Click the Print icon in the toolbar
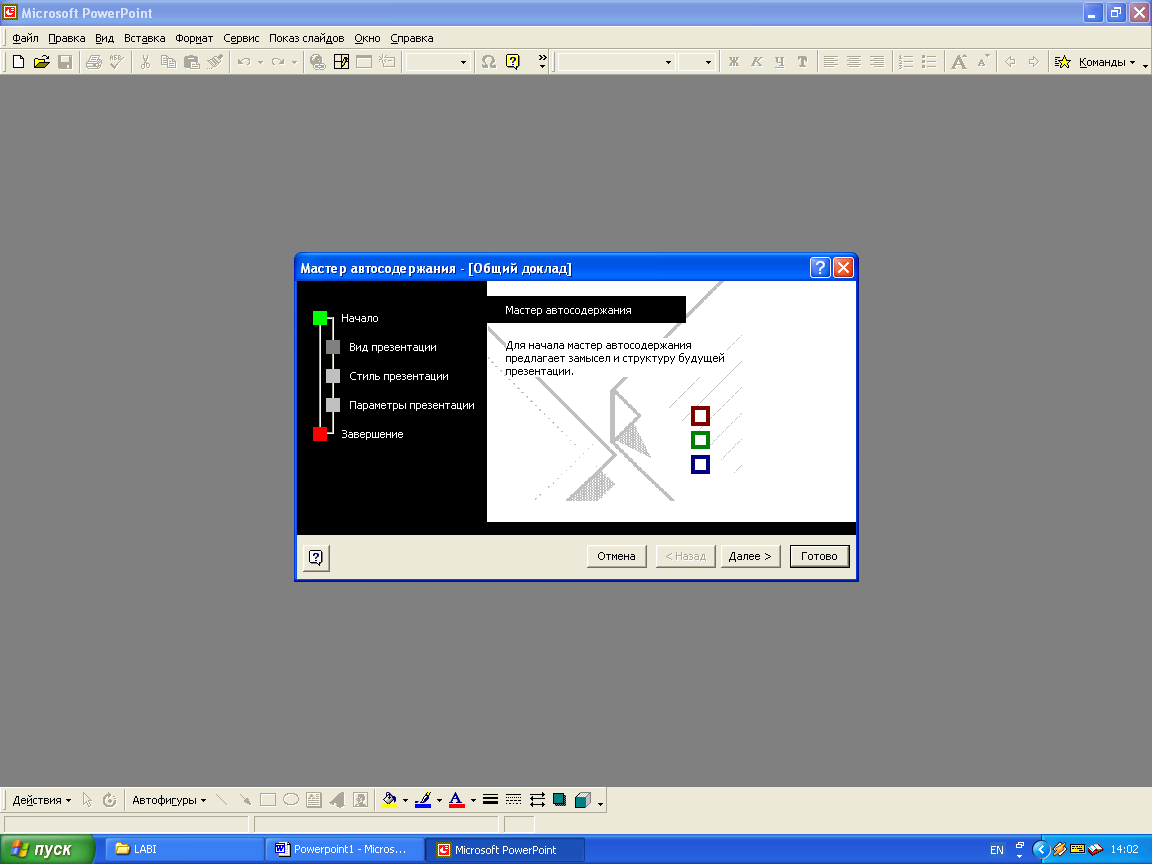The width and height of the screenshot is (1152, 864). pyautogui.click(x=93, y=62)
